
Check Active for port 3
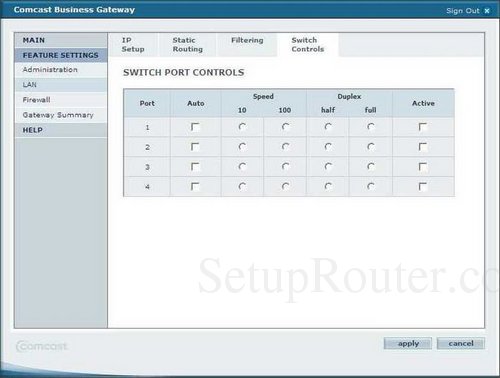(423, 167)
